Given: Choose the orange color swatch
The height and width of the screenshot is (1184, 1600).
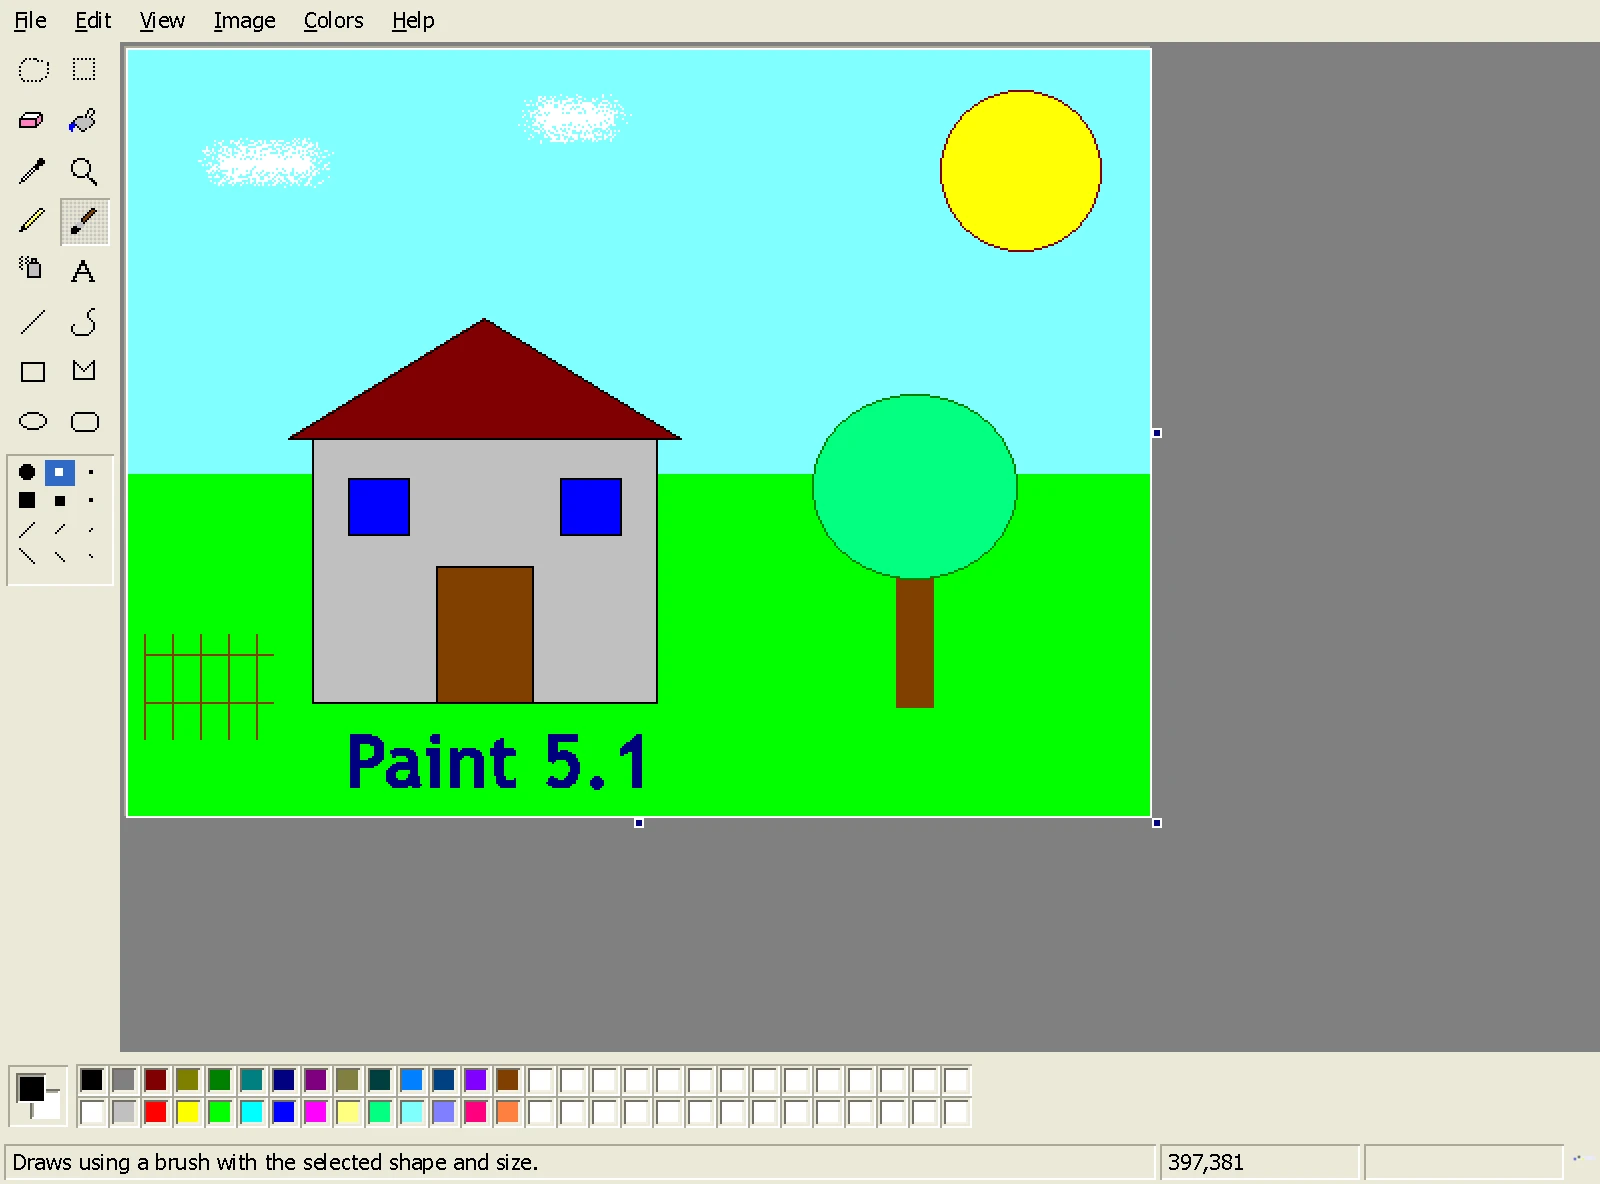Looking at the screenshot, I should point(508,1112).
